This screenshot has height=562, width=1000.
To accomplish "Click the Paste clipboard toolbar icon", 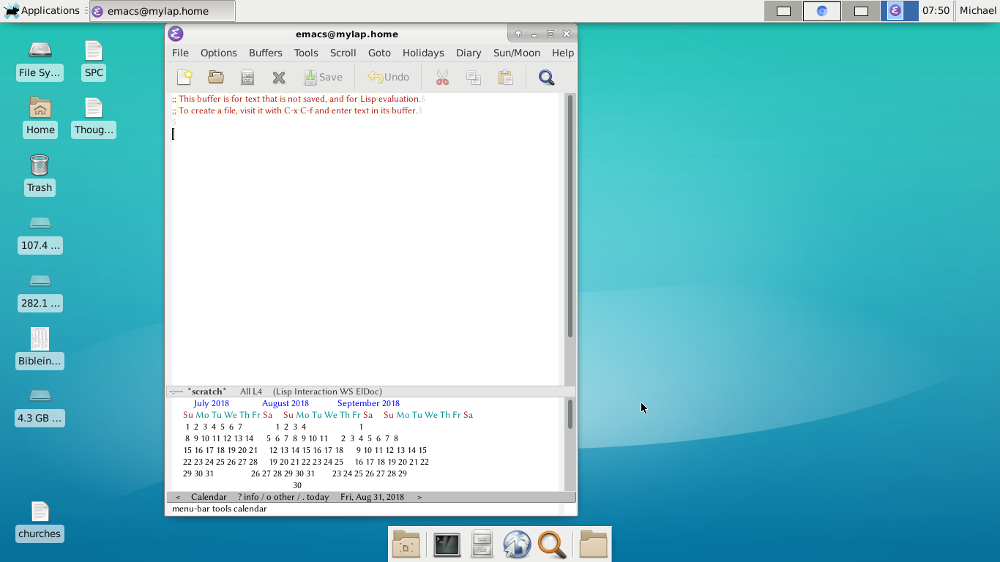I will [505, 77].
